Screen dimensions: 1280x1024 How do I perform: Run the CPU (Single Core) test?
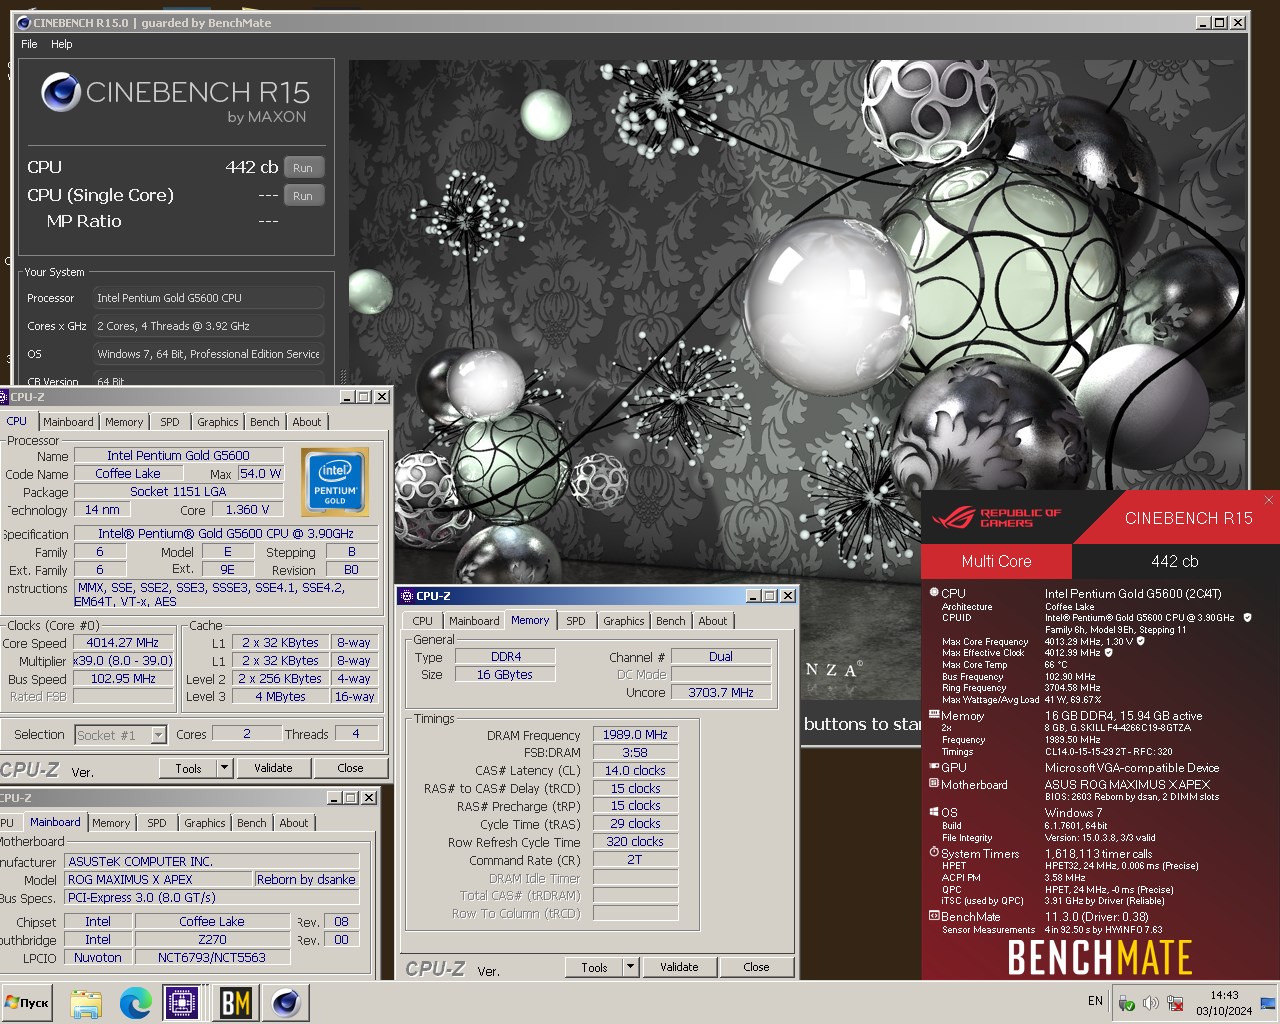[x=303, y=196]
